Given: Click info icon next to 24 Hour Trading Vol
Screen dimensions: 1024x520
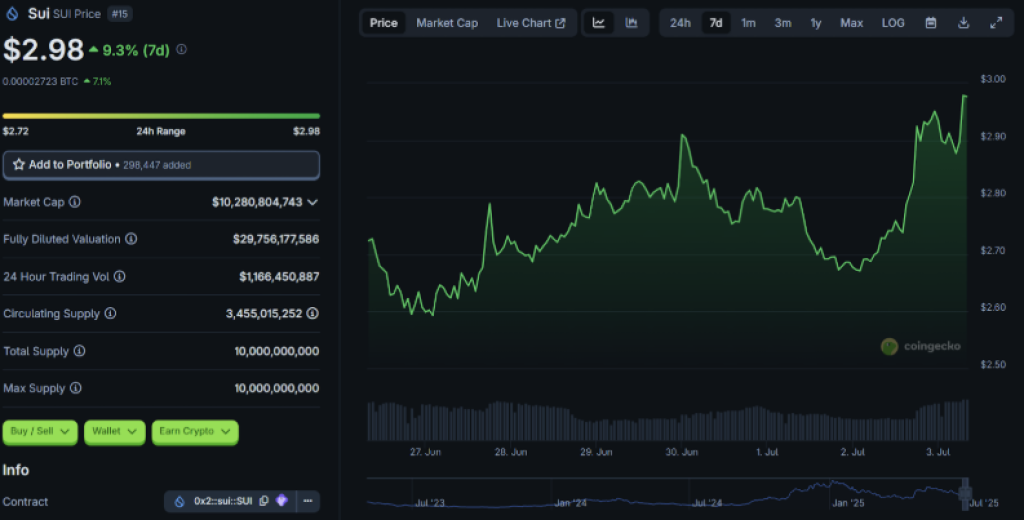Looking at the screenshot, I should [120, 276].
